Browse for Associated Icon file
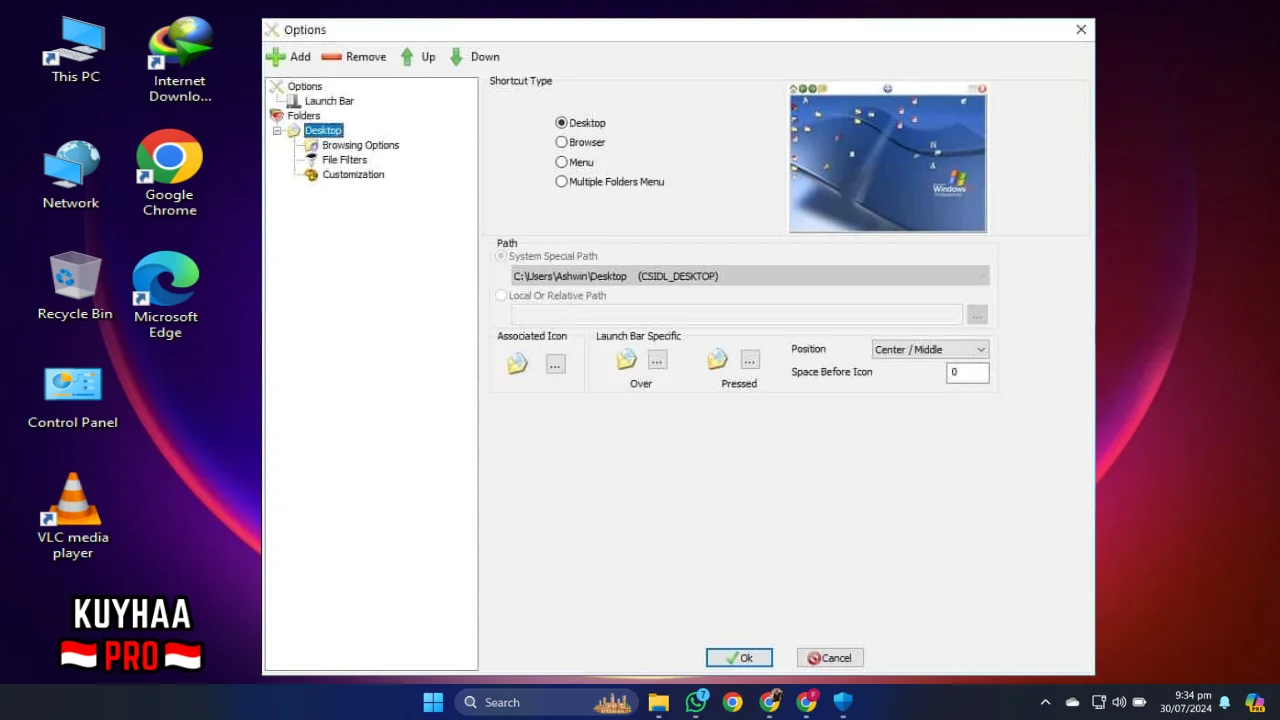 [x=555, y=365]
